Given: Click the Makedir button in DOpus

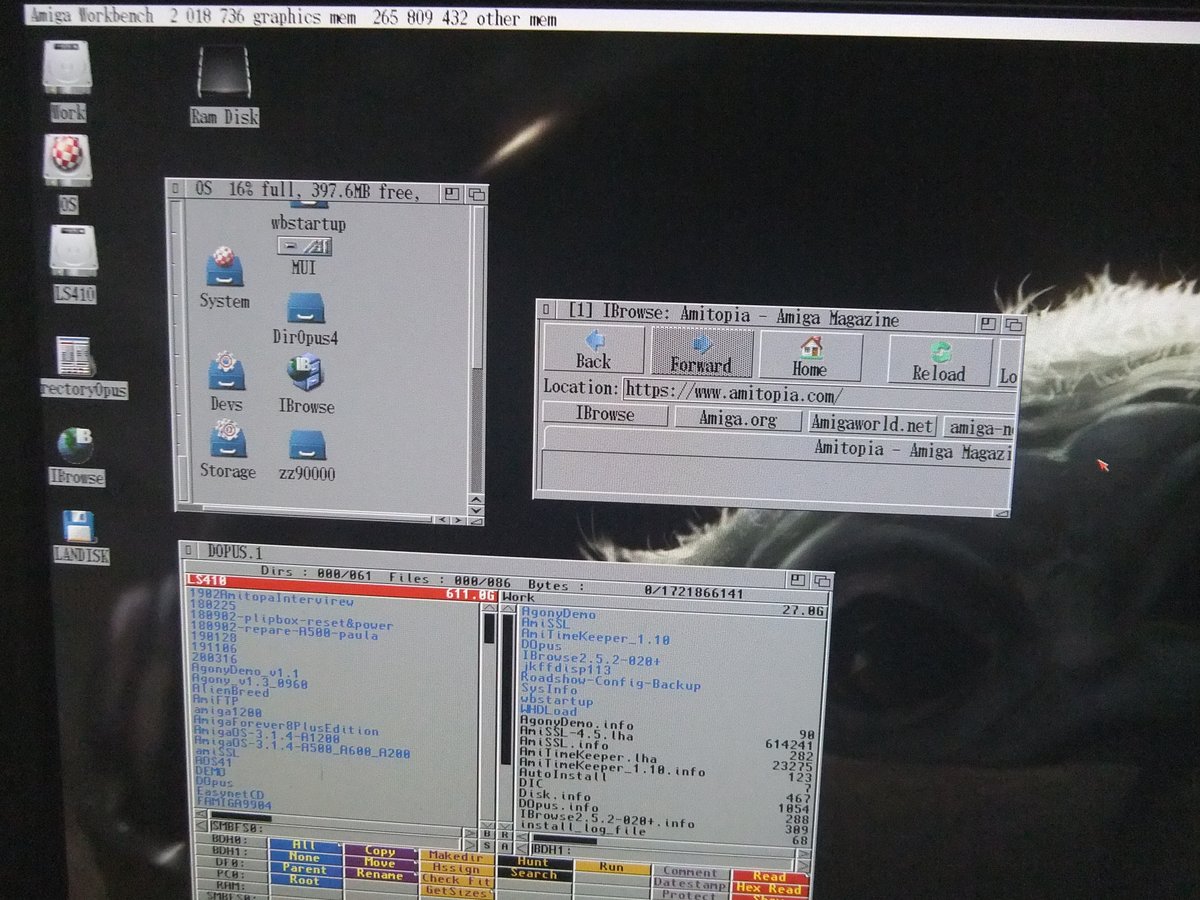Looking at the screenshot, I should (456, 857).
